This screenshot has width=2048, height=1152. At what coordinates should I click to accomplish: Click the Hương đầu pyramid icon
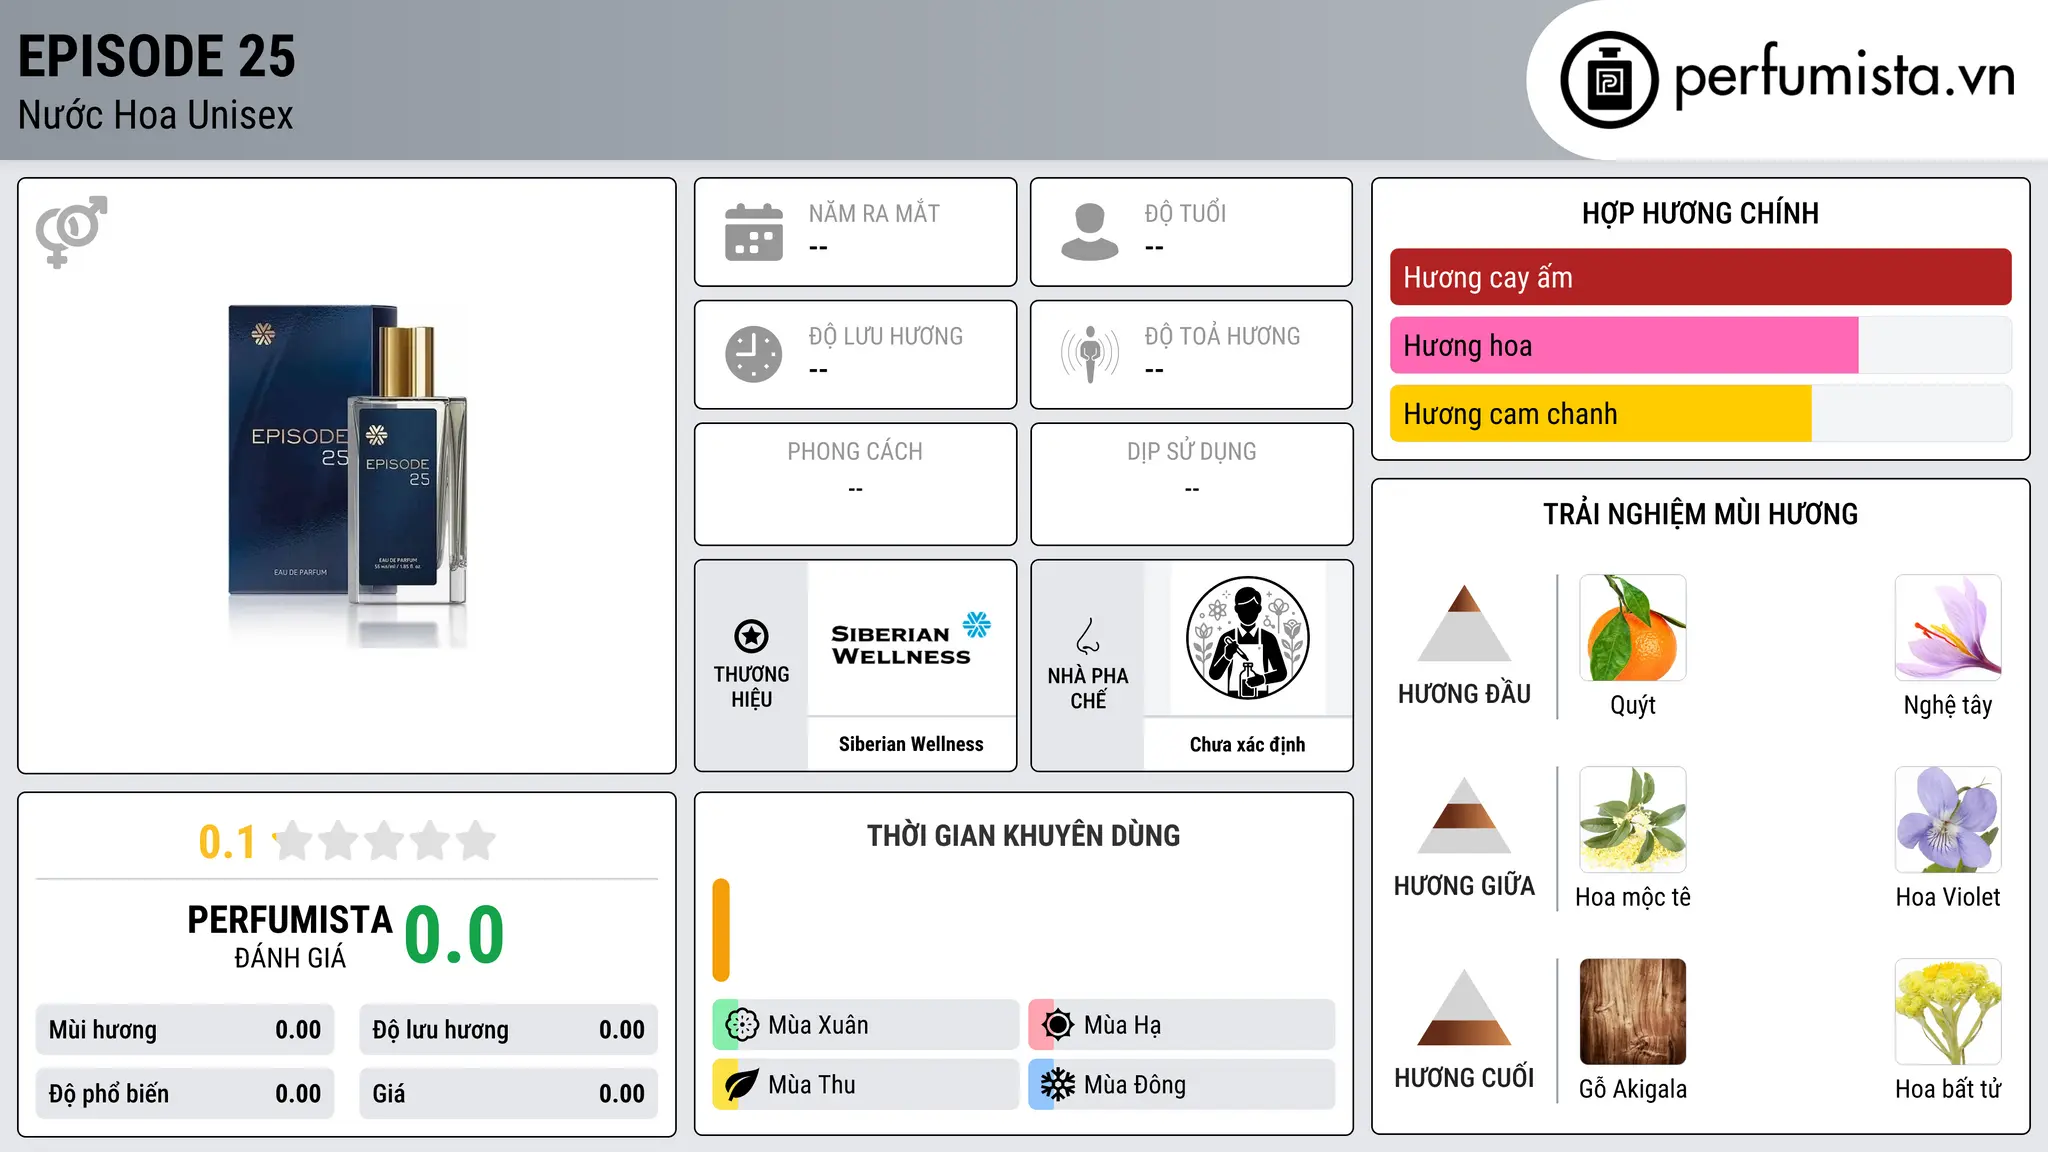tap(1464, 623)
